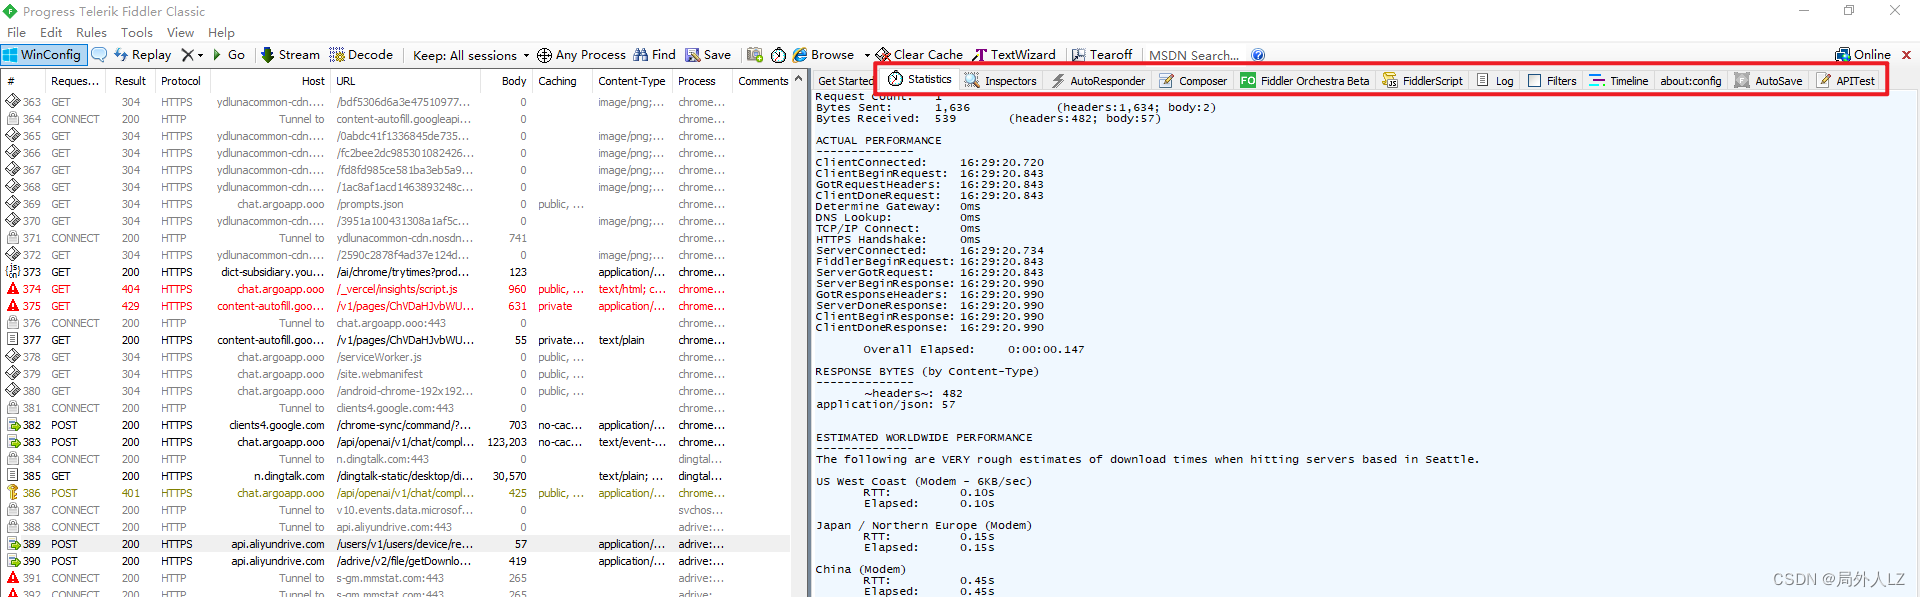Open the AutoSave tab
This screenshot has height=597, width=1920.
(1769, 81)
